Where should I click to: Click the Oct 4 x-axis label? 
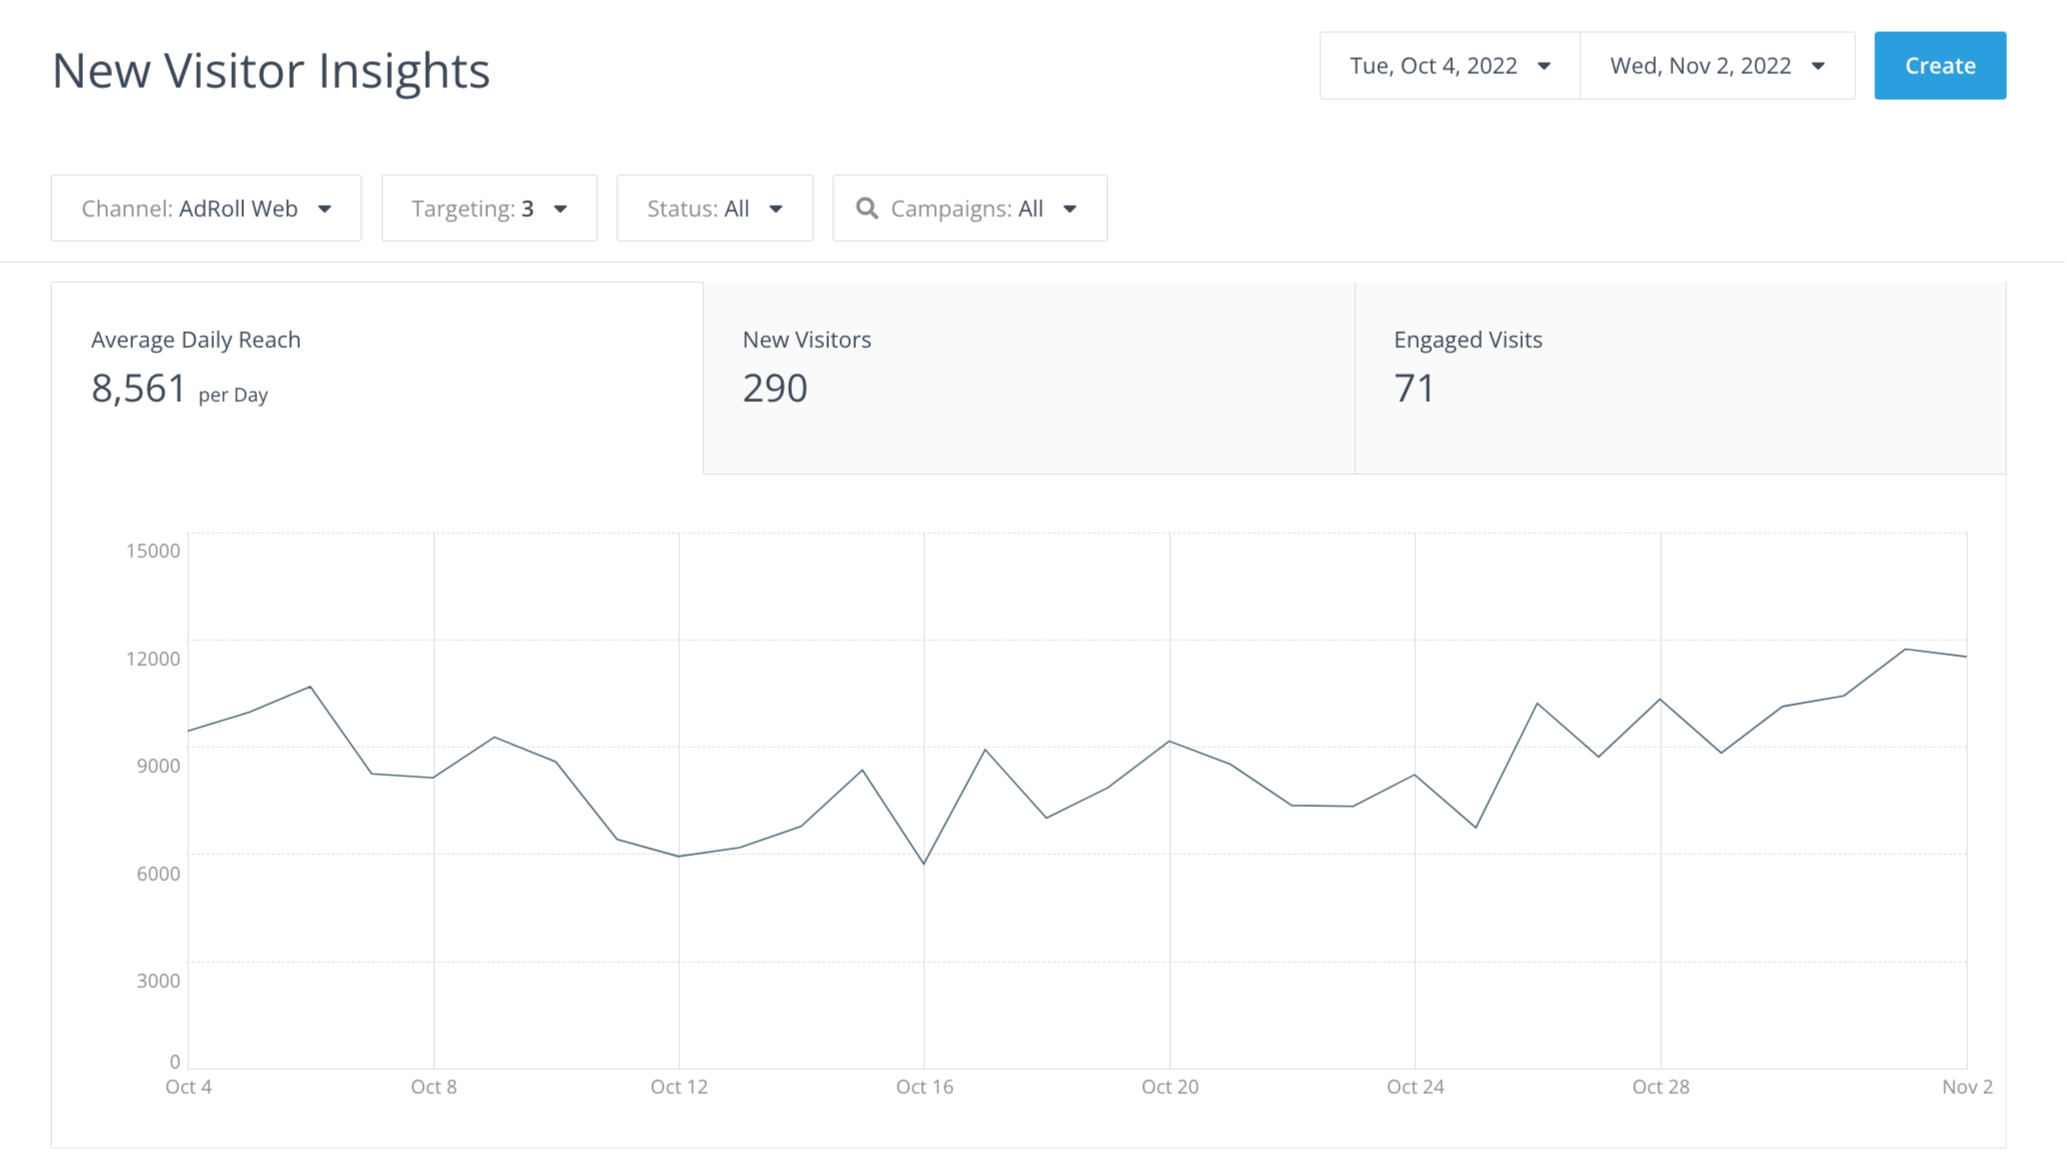(189, 1087)
